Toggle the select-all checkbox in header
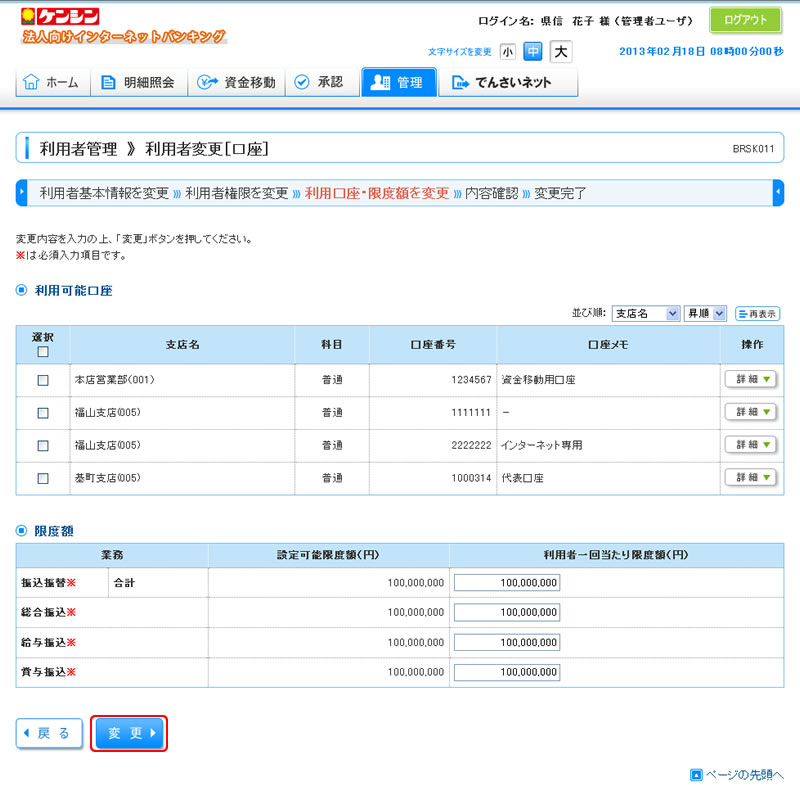Image resolution: width=800 pixels, height=801 pixels. (42, 352)
